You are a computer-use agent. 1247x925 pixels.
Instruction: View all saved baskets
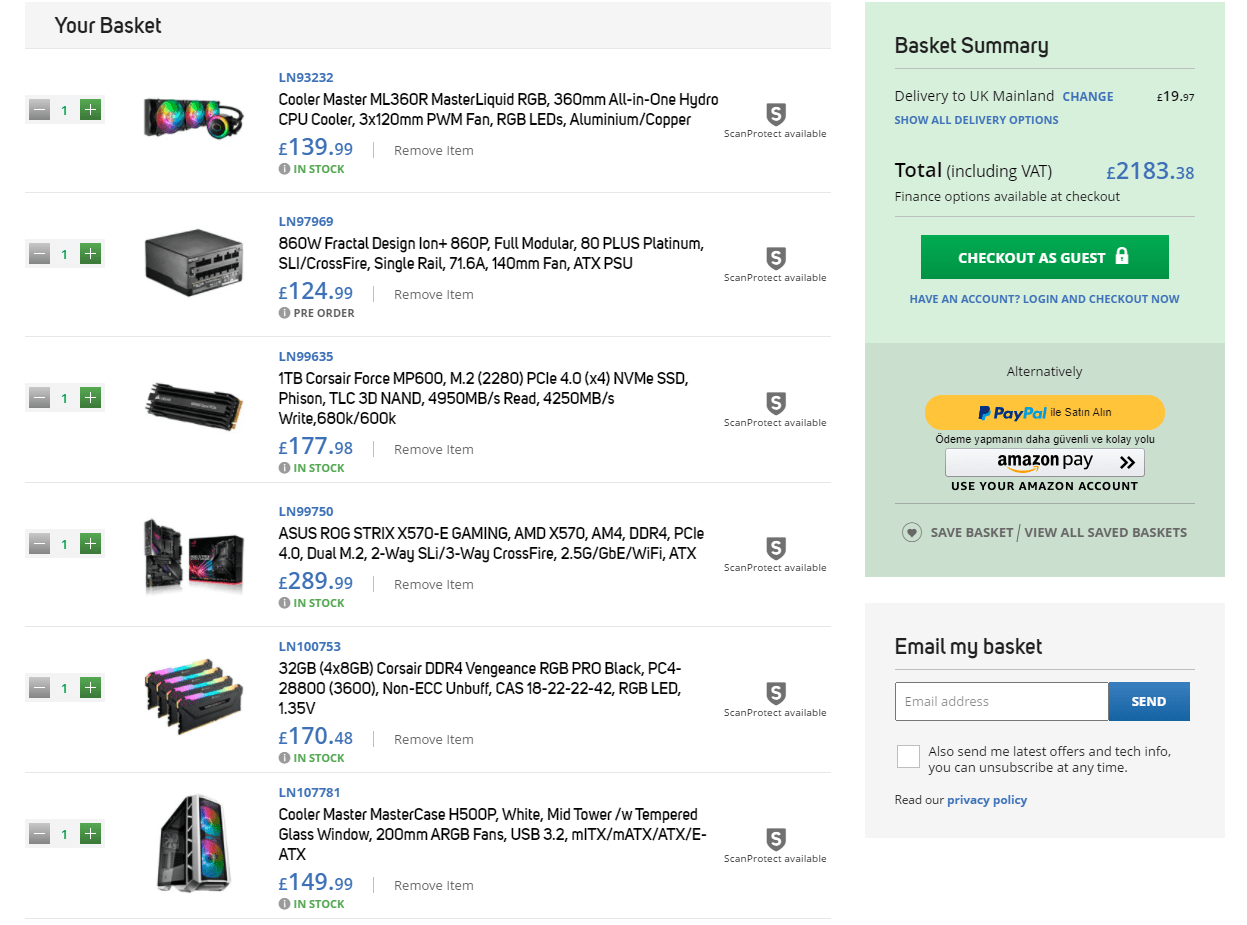point(1105,533)
